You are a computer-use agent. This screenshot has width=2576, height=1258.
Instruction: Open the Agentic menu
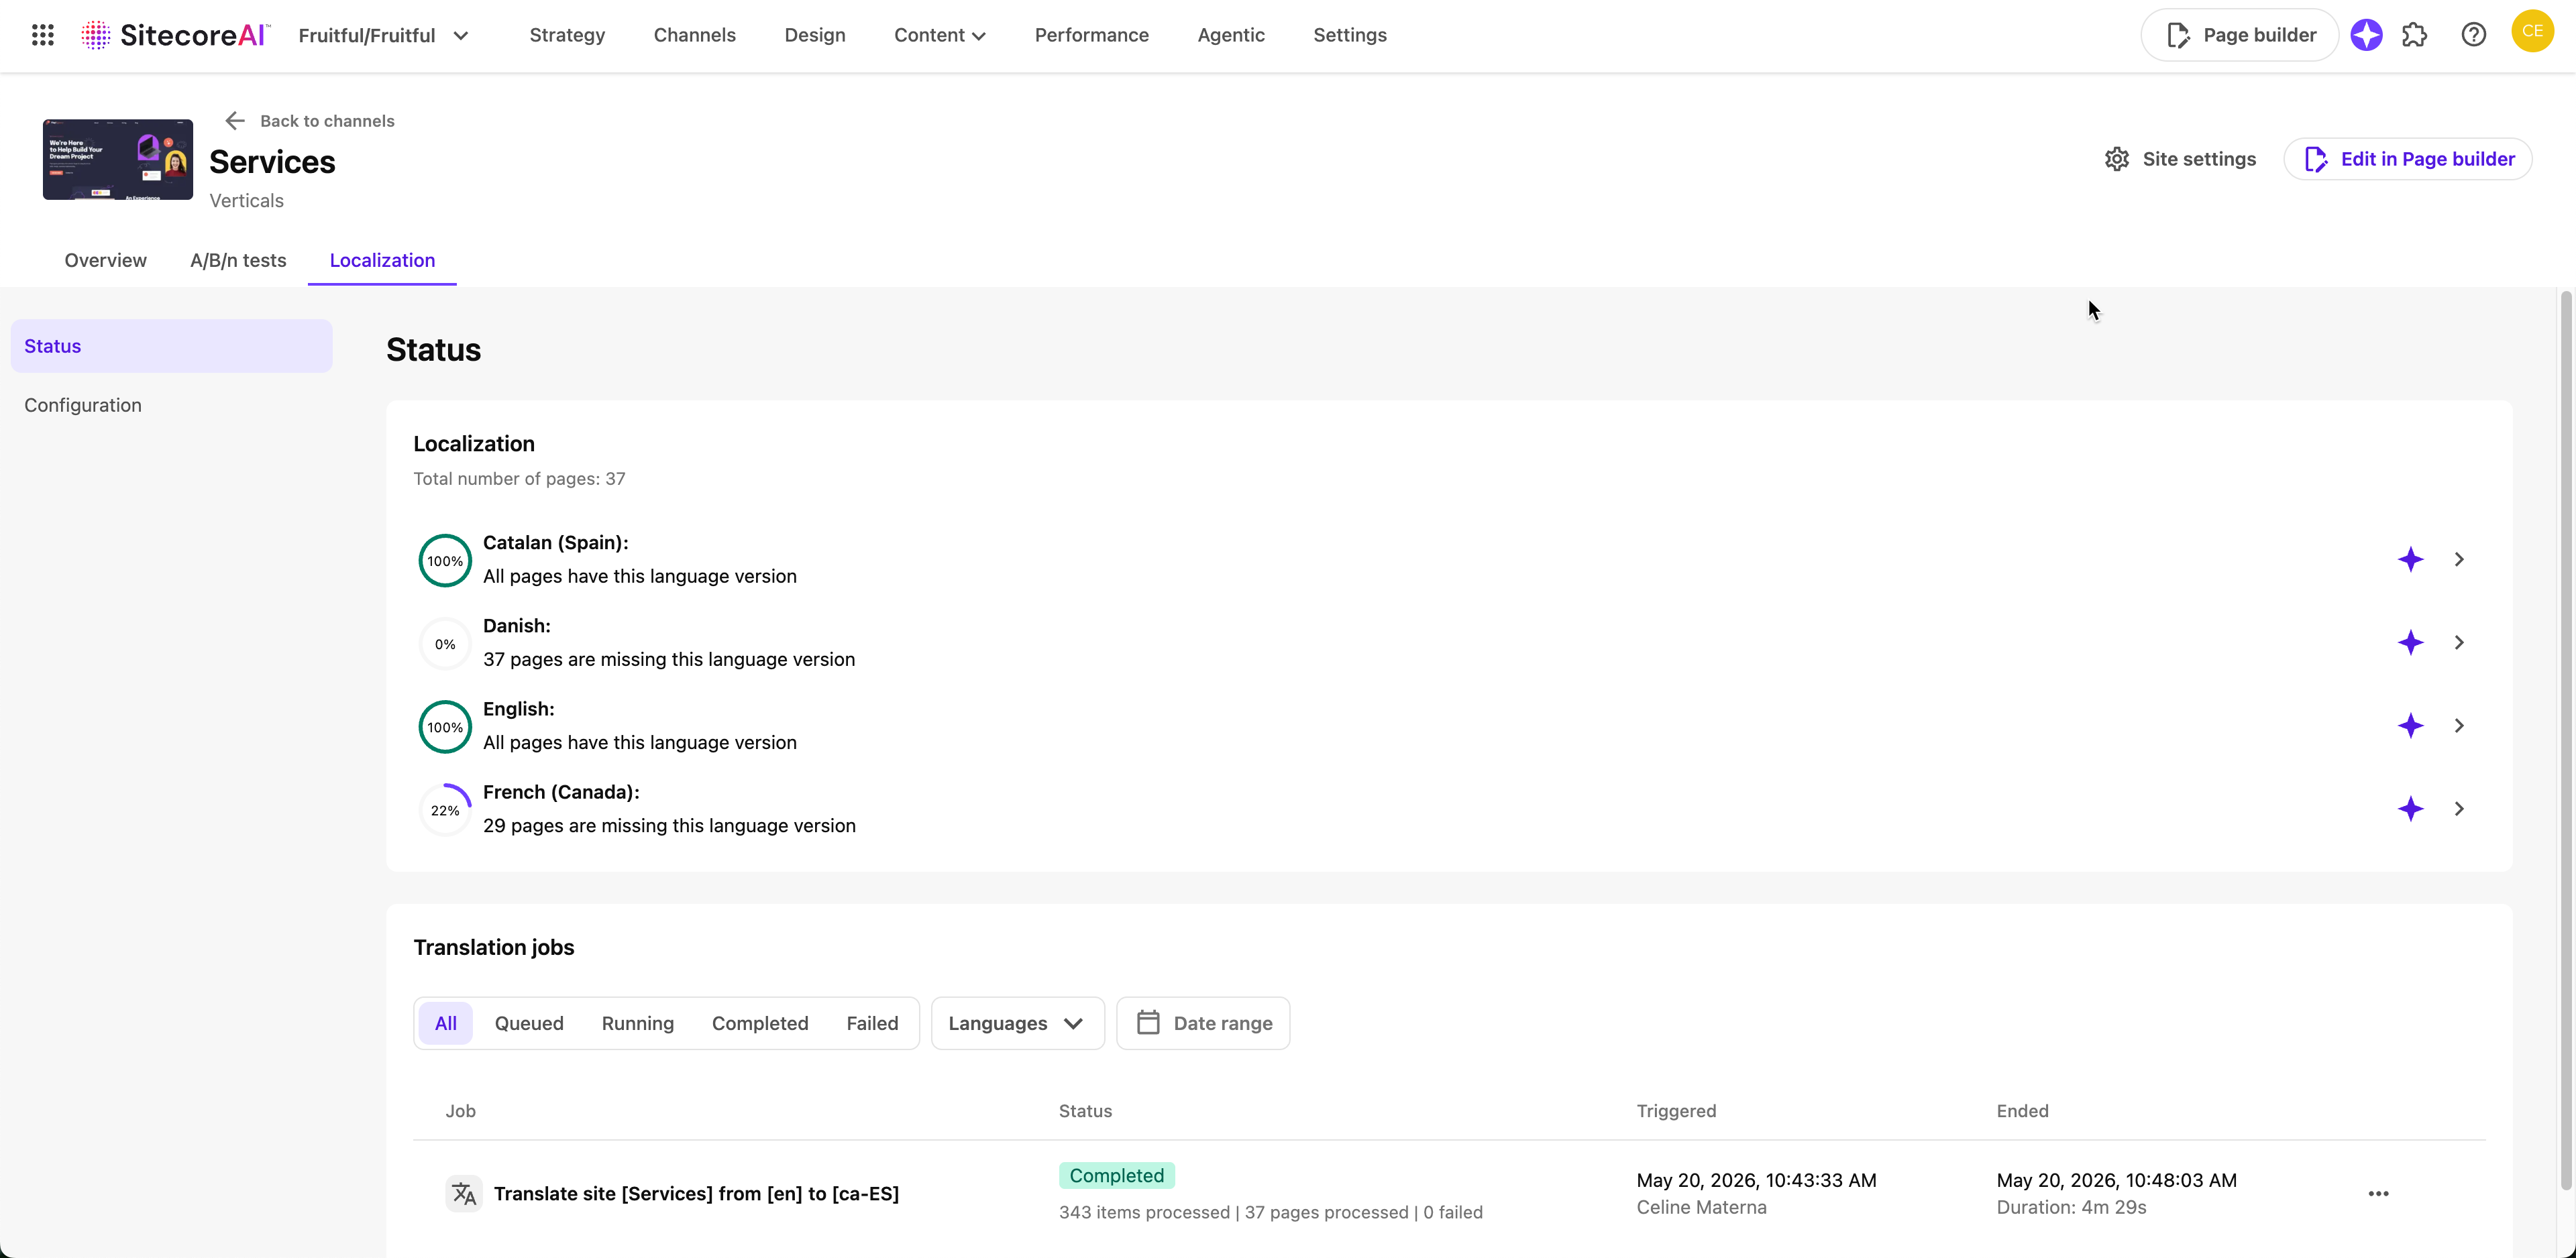point(1230,35)
